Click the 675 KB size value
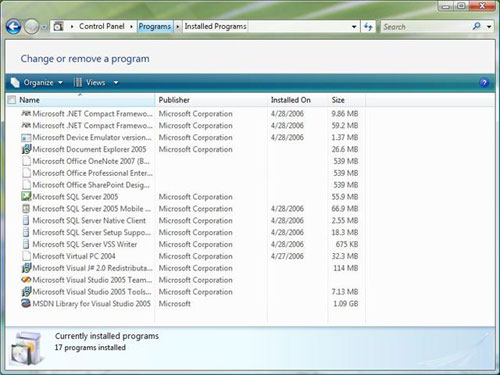 coord(347,244)
